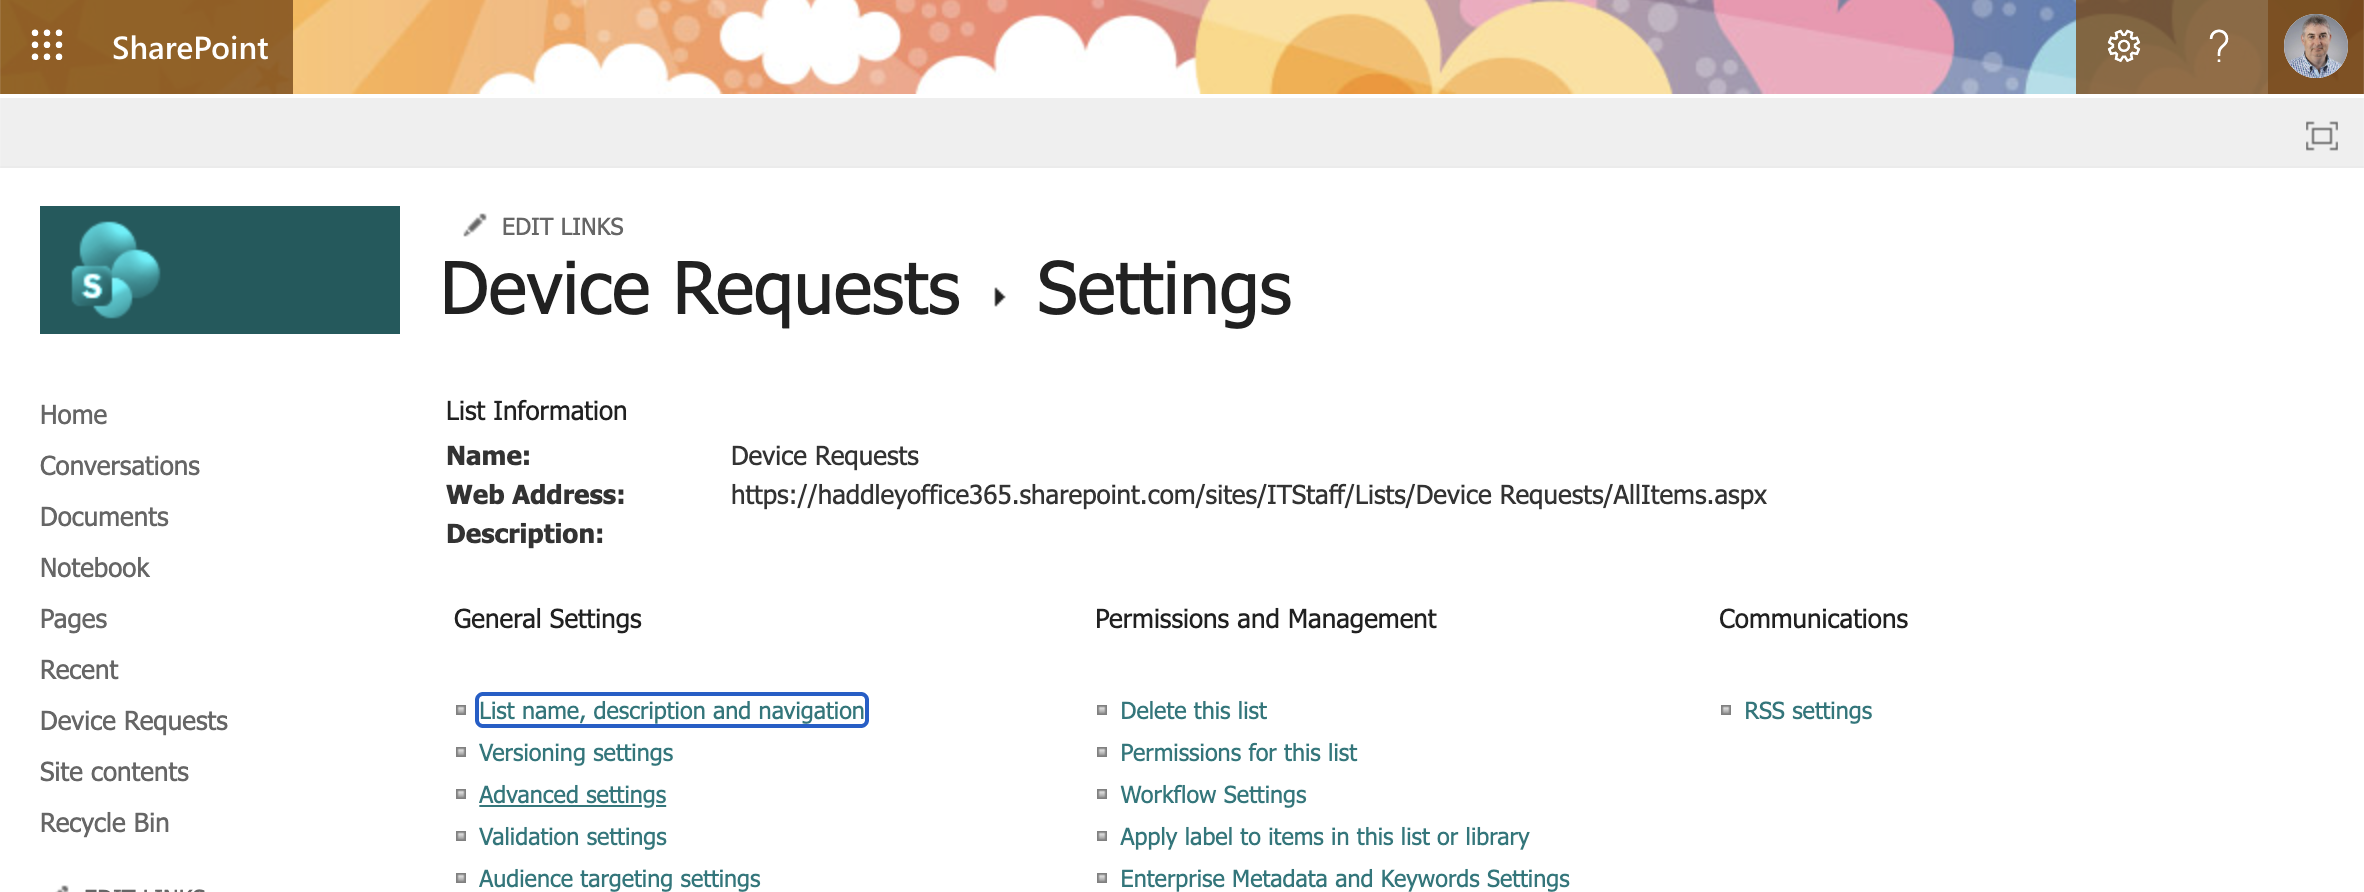Open Validation settings
The width and height of the screenshot is (2364, 892).
[x=573, y=836]
